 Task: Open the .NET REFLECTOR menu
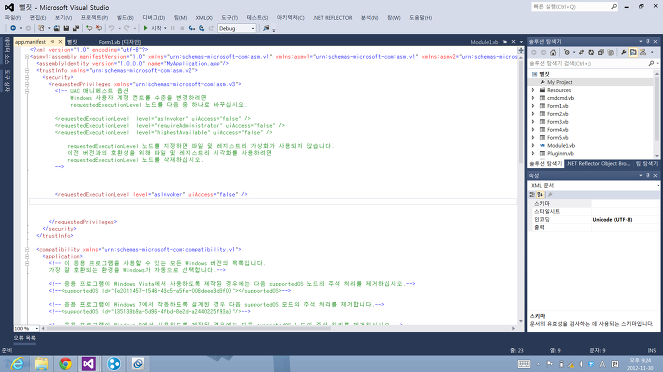[332, 18]
